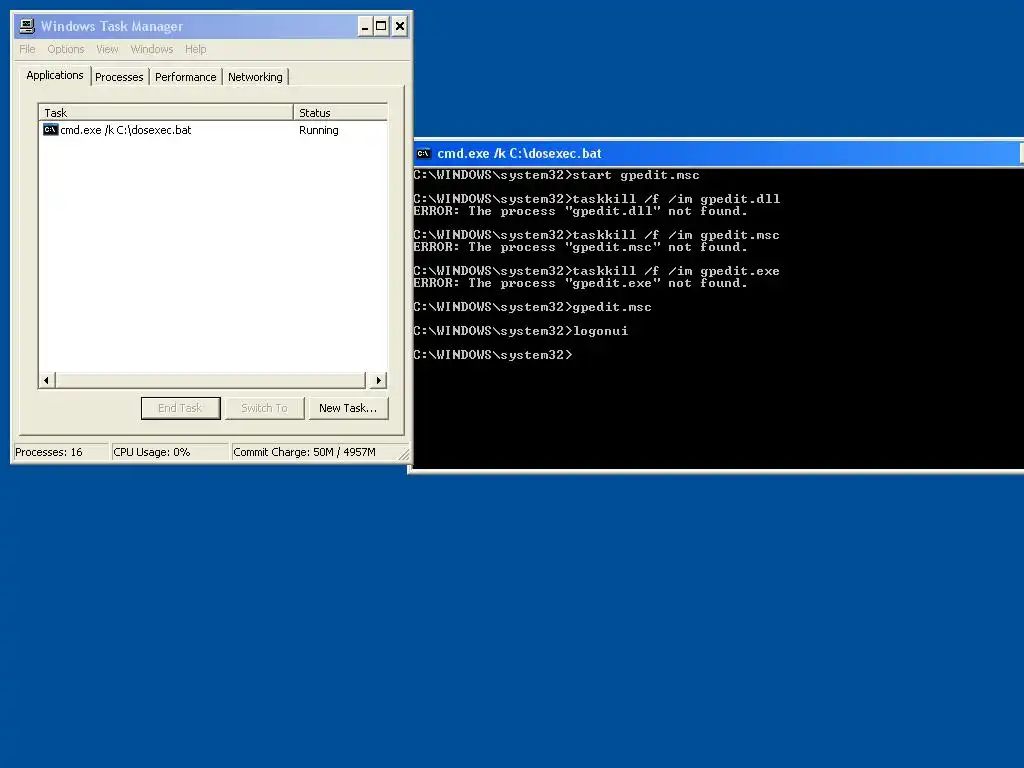Open the Options menu in Task Manager

point(66,49)
